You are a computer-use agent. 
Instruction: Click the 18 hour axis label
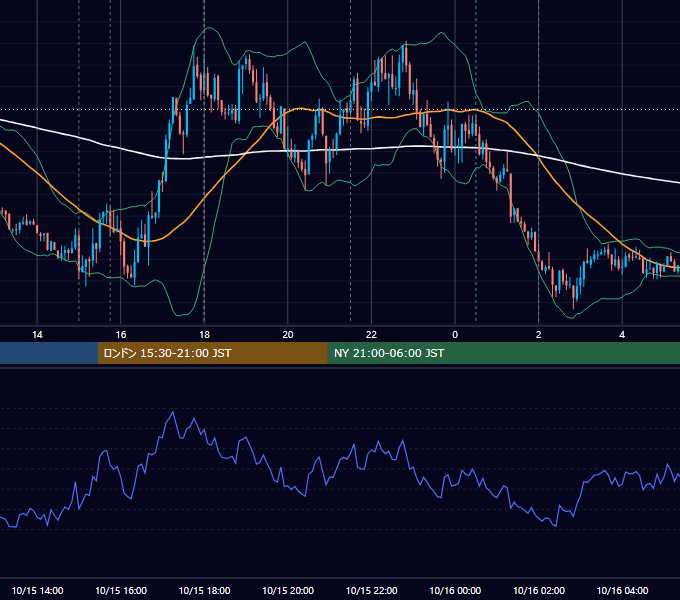click(x=204, y=335)
